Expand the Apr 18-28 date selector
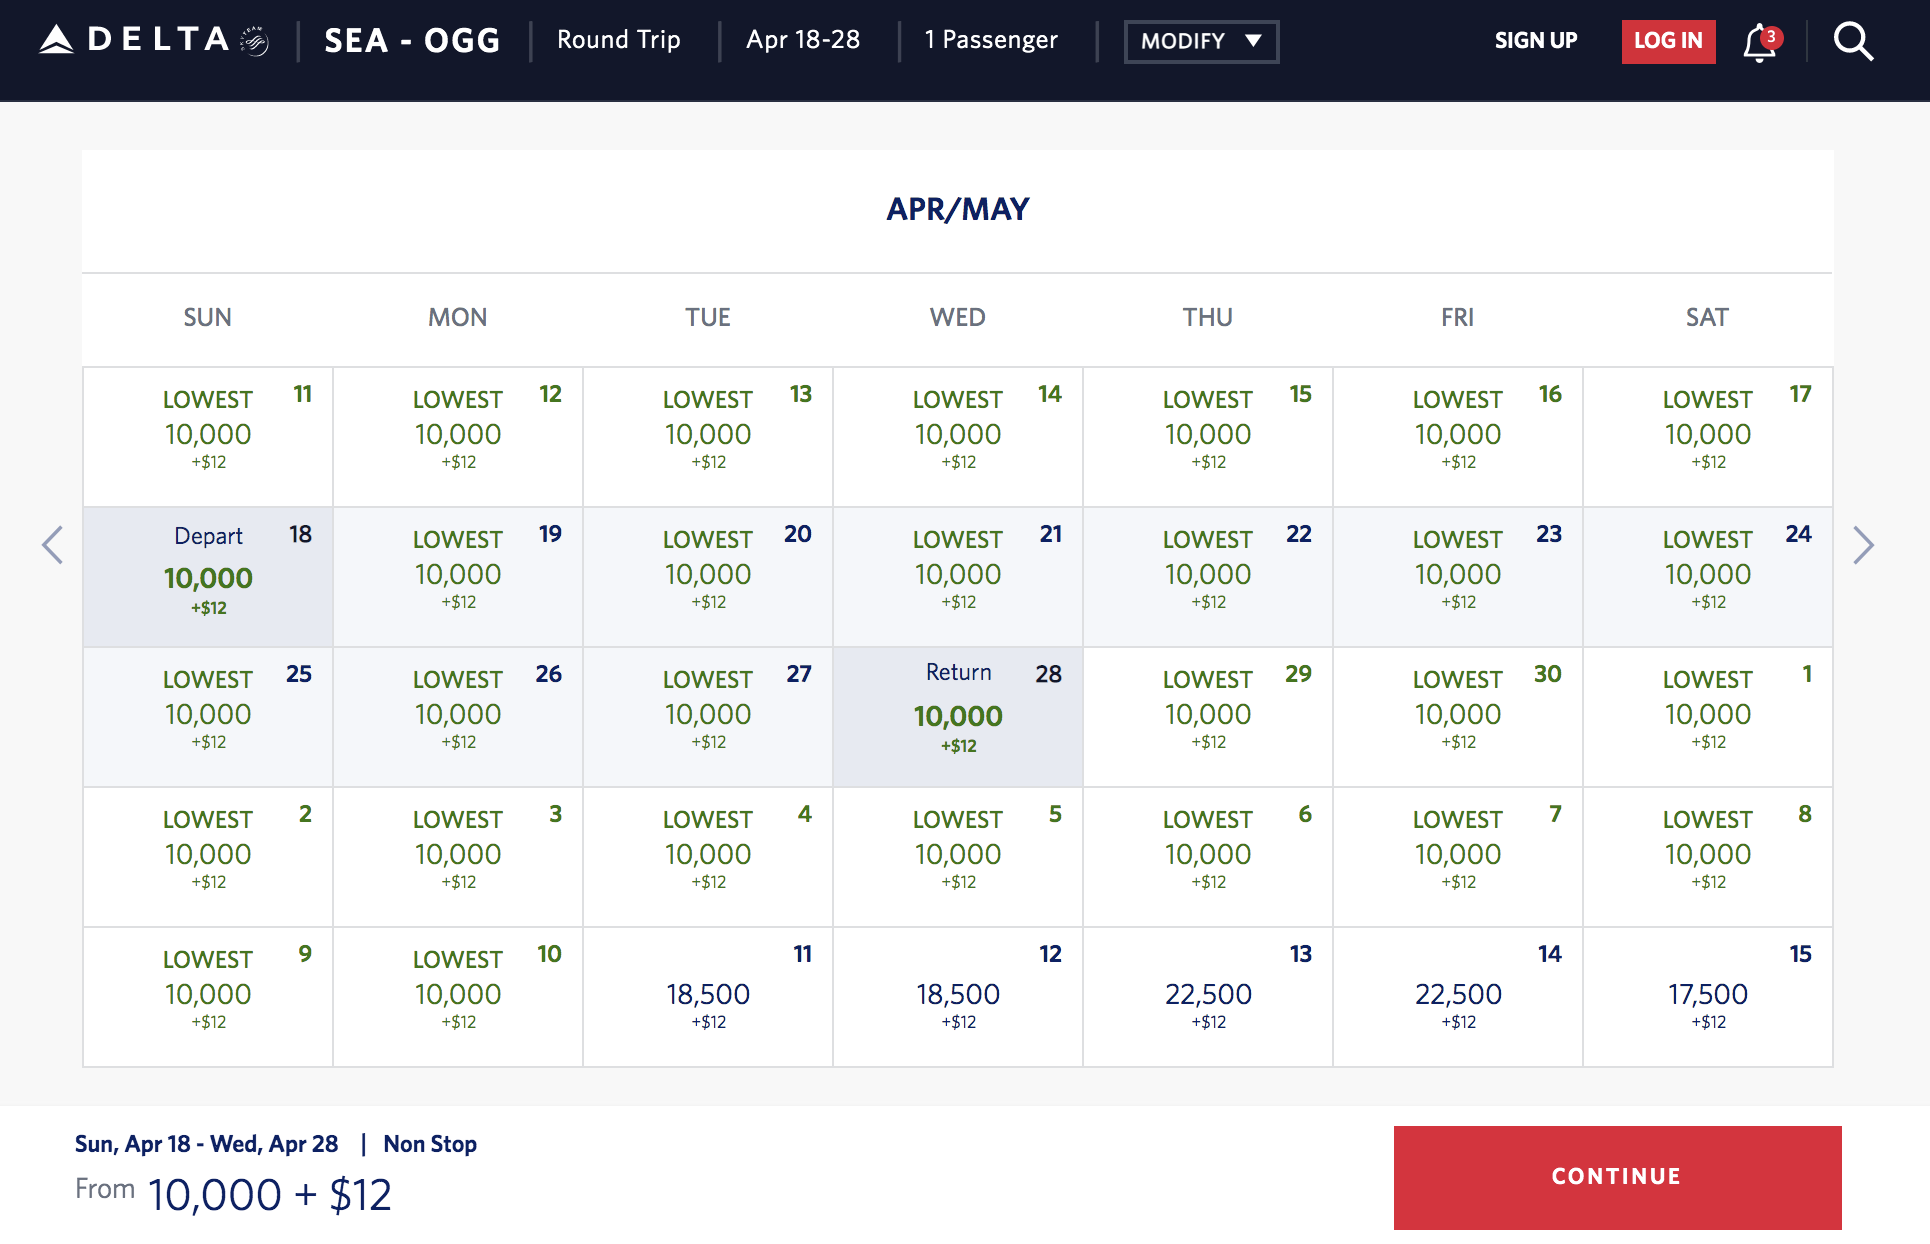The height and width of the screenshot is (1244, 1930). coord(803,40)
